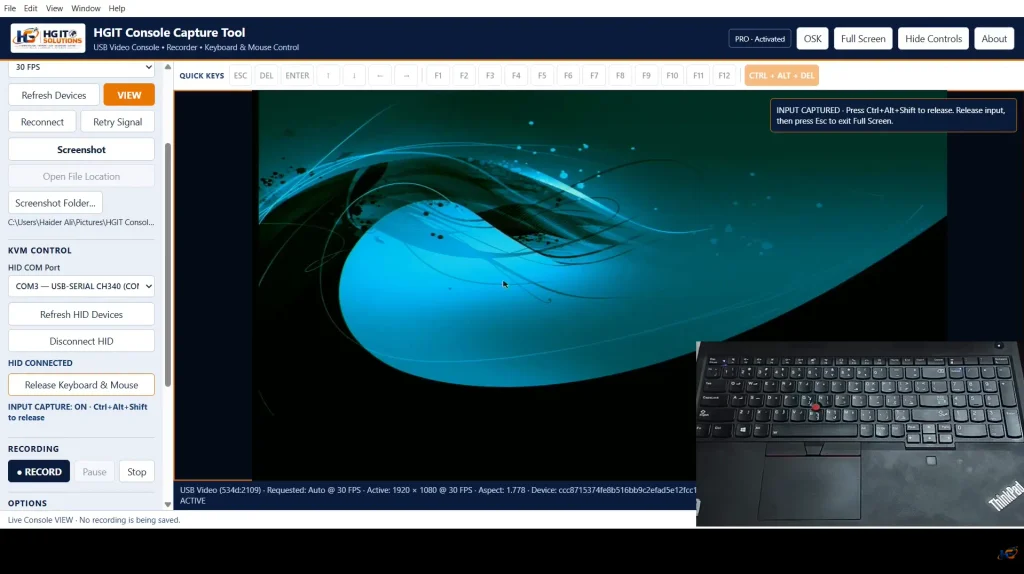
Task: Take a Screenshot with the Screenshot button
Action: [82, 150]
